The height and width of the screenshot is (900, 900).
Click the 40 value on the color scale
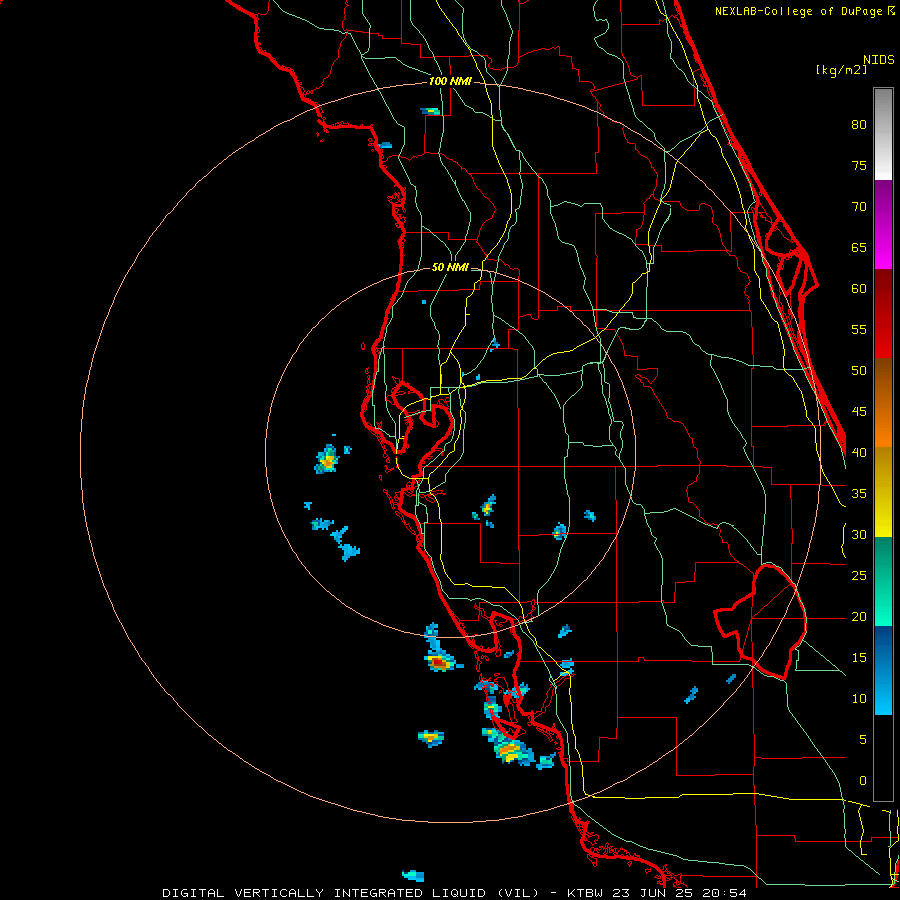(x=859, y=452)
